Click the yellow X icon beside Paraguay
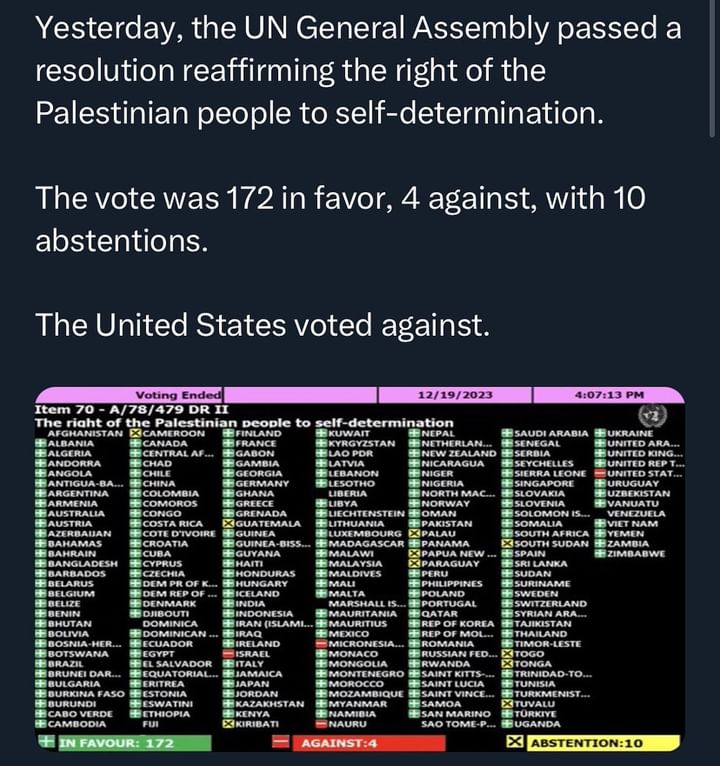This screenshot has width=720, height=766. click(414, 563)
